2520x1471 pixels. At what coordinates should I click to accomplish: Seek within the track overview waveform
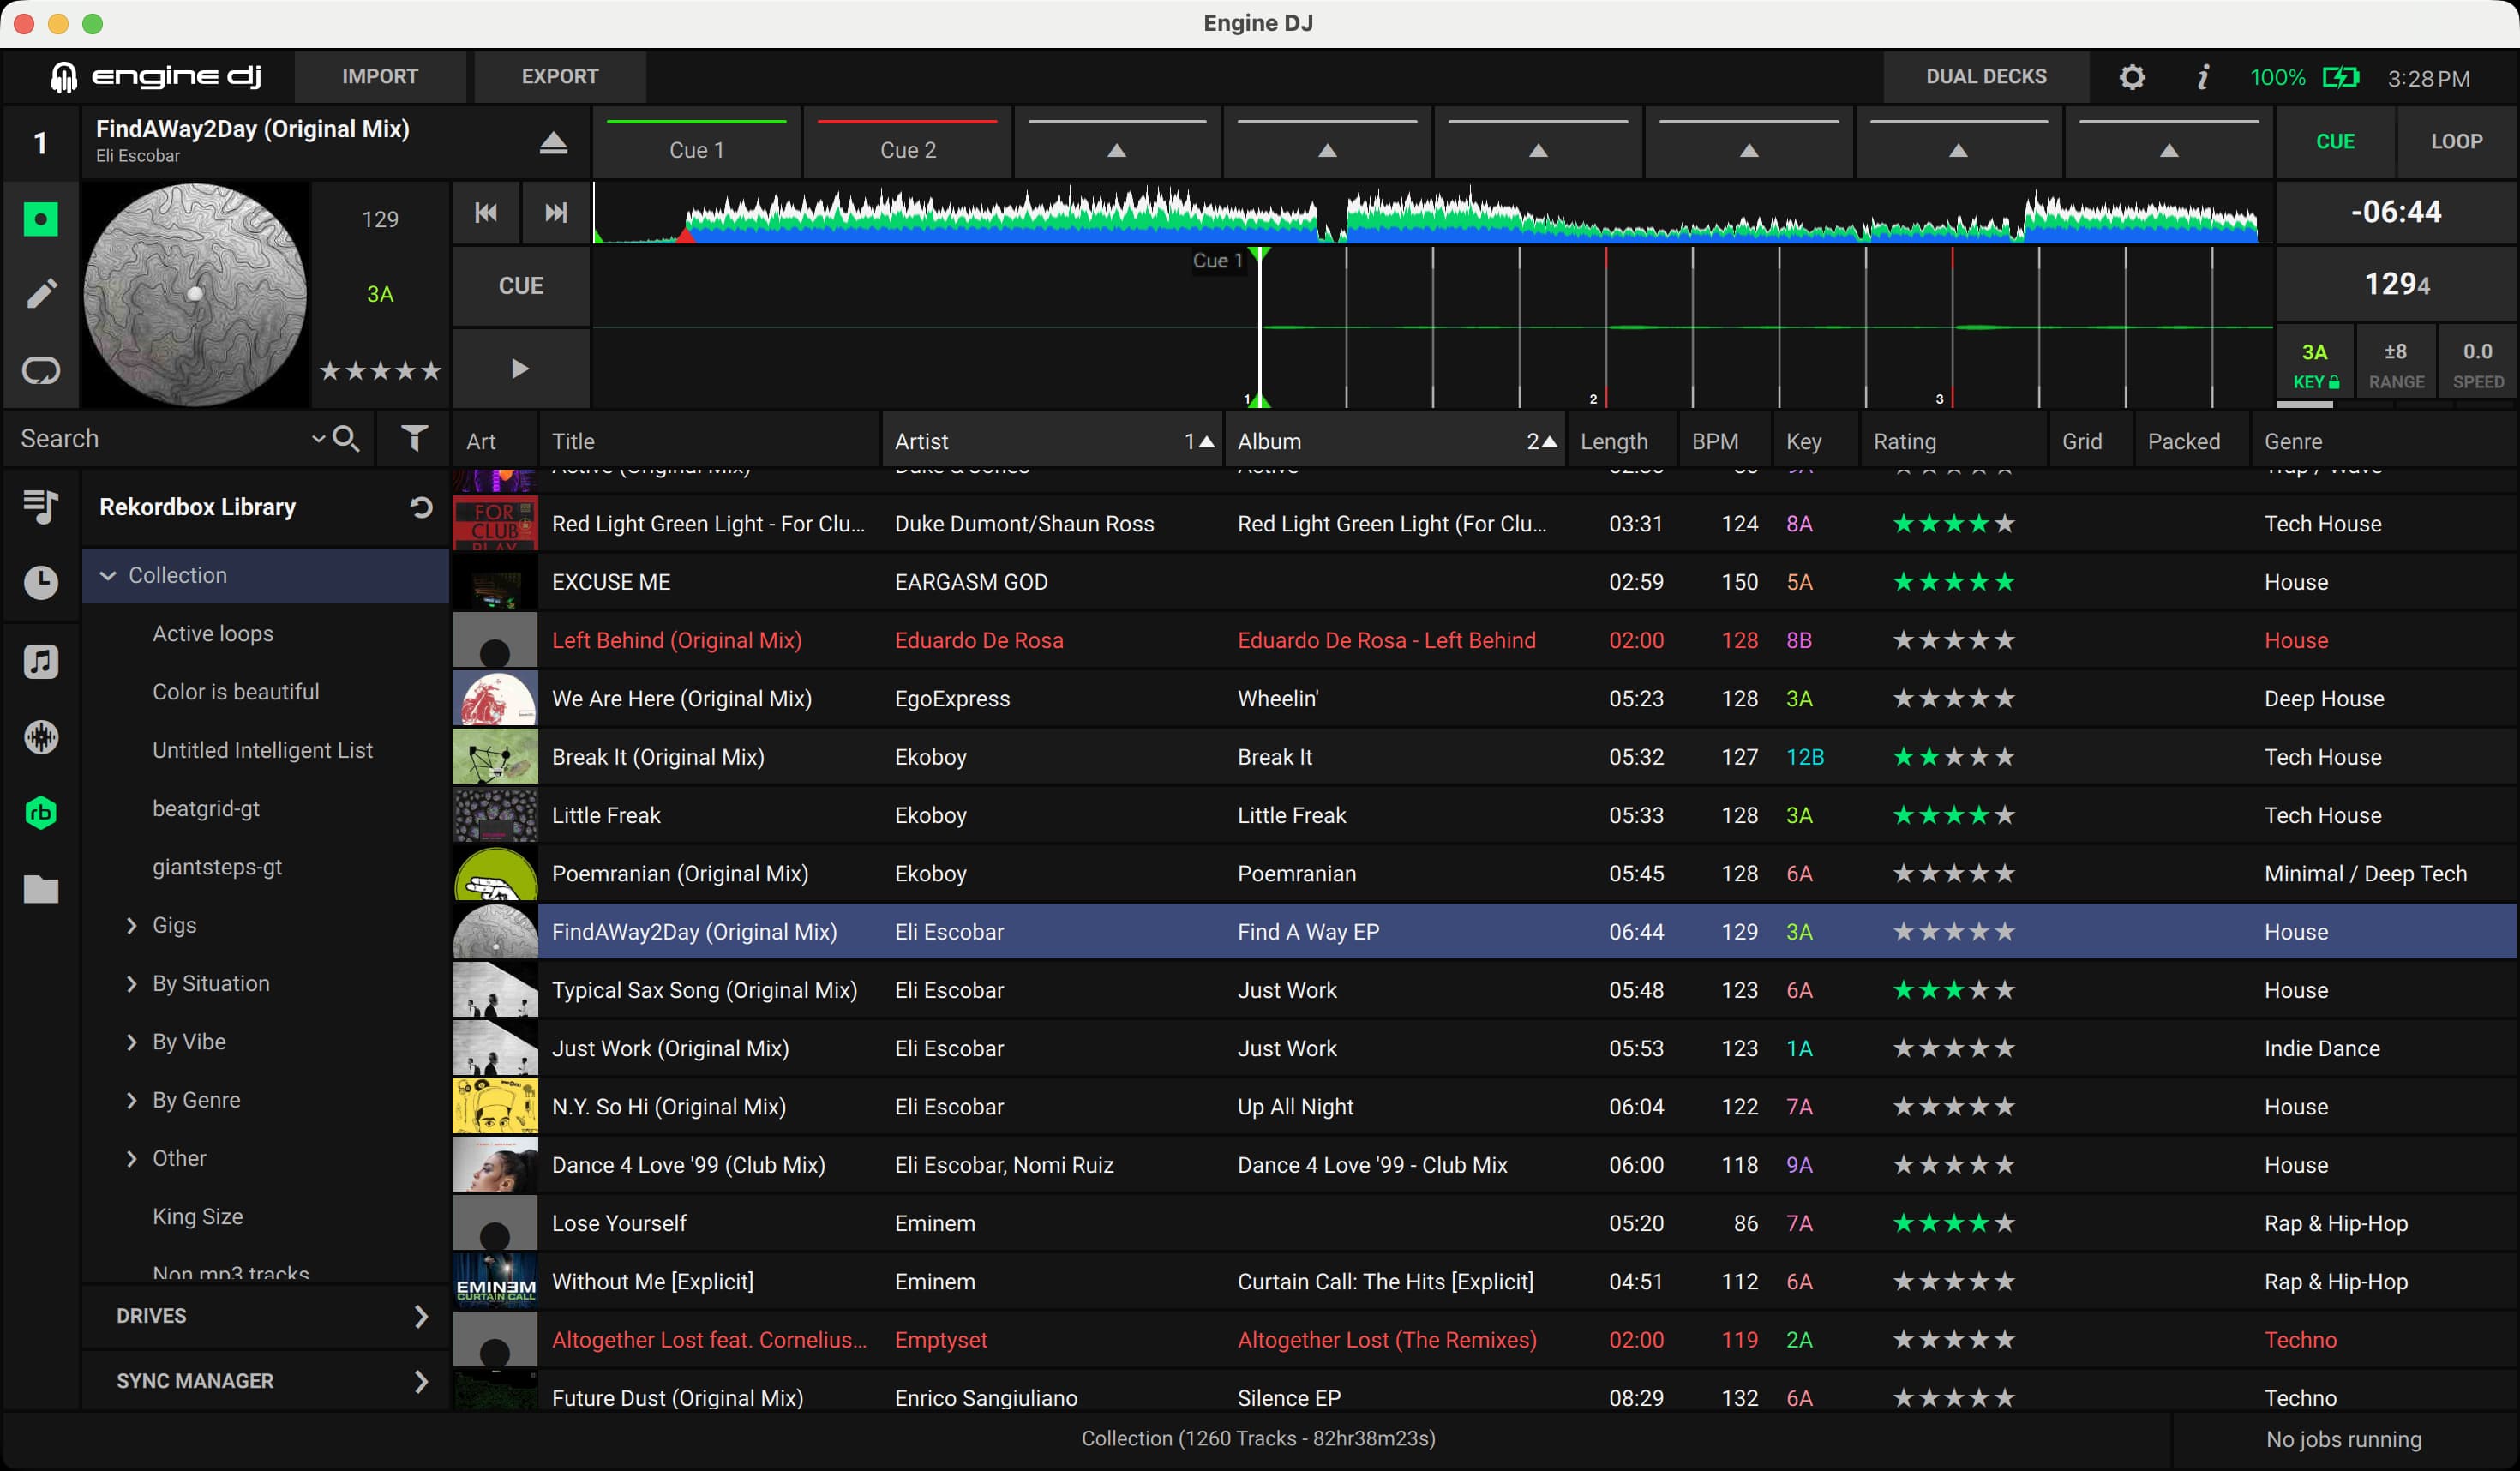tap(1432, 213)
